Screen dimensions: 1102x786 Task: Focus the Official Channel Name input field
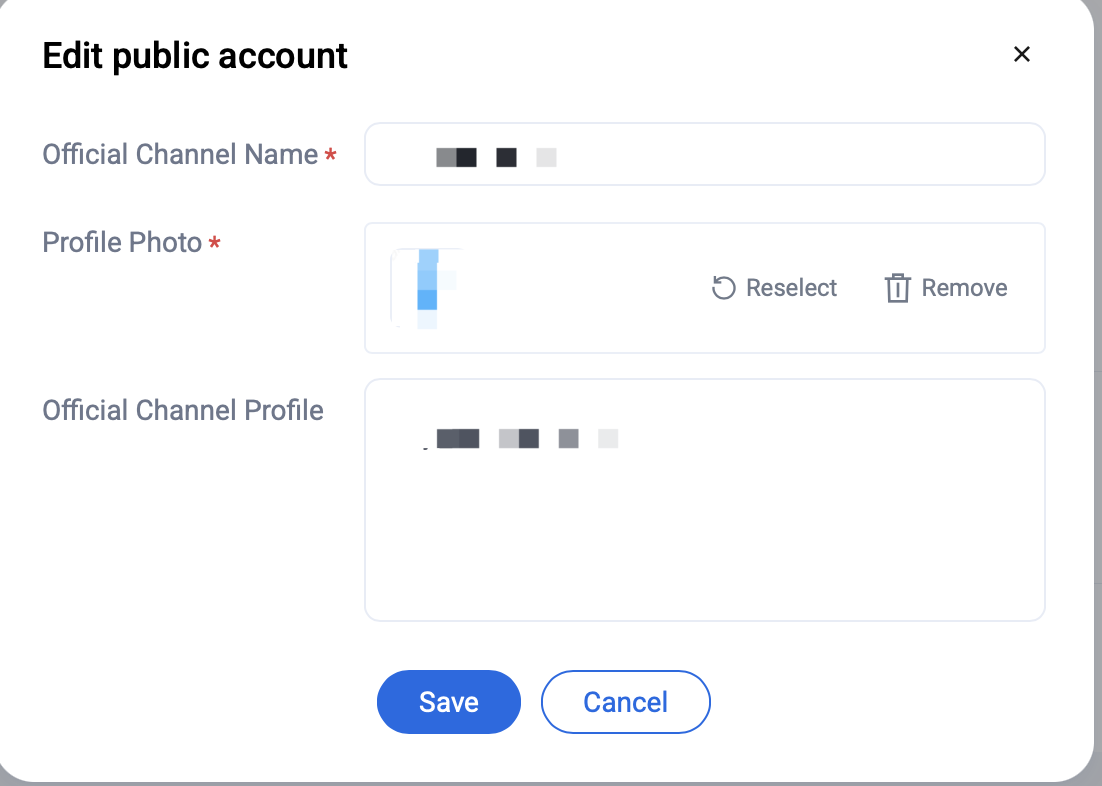point(800,155)
